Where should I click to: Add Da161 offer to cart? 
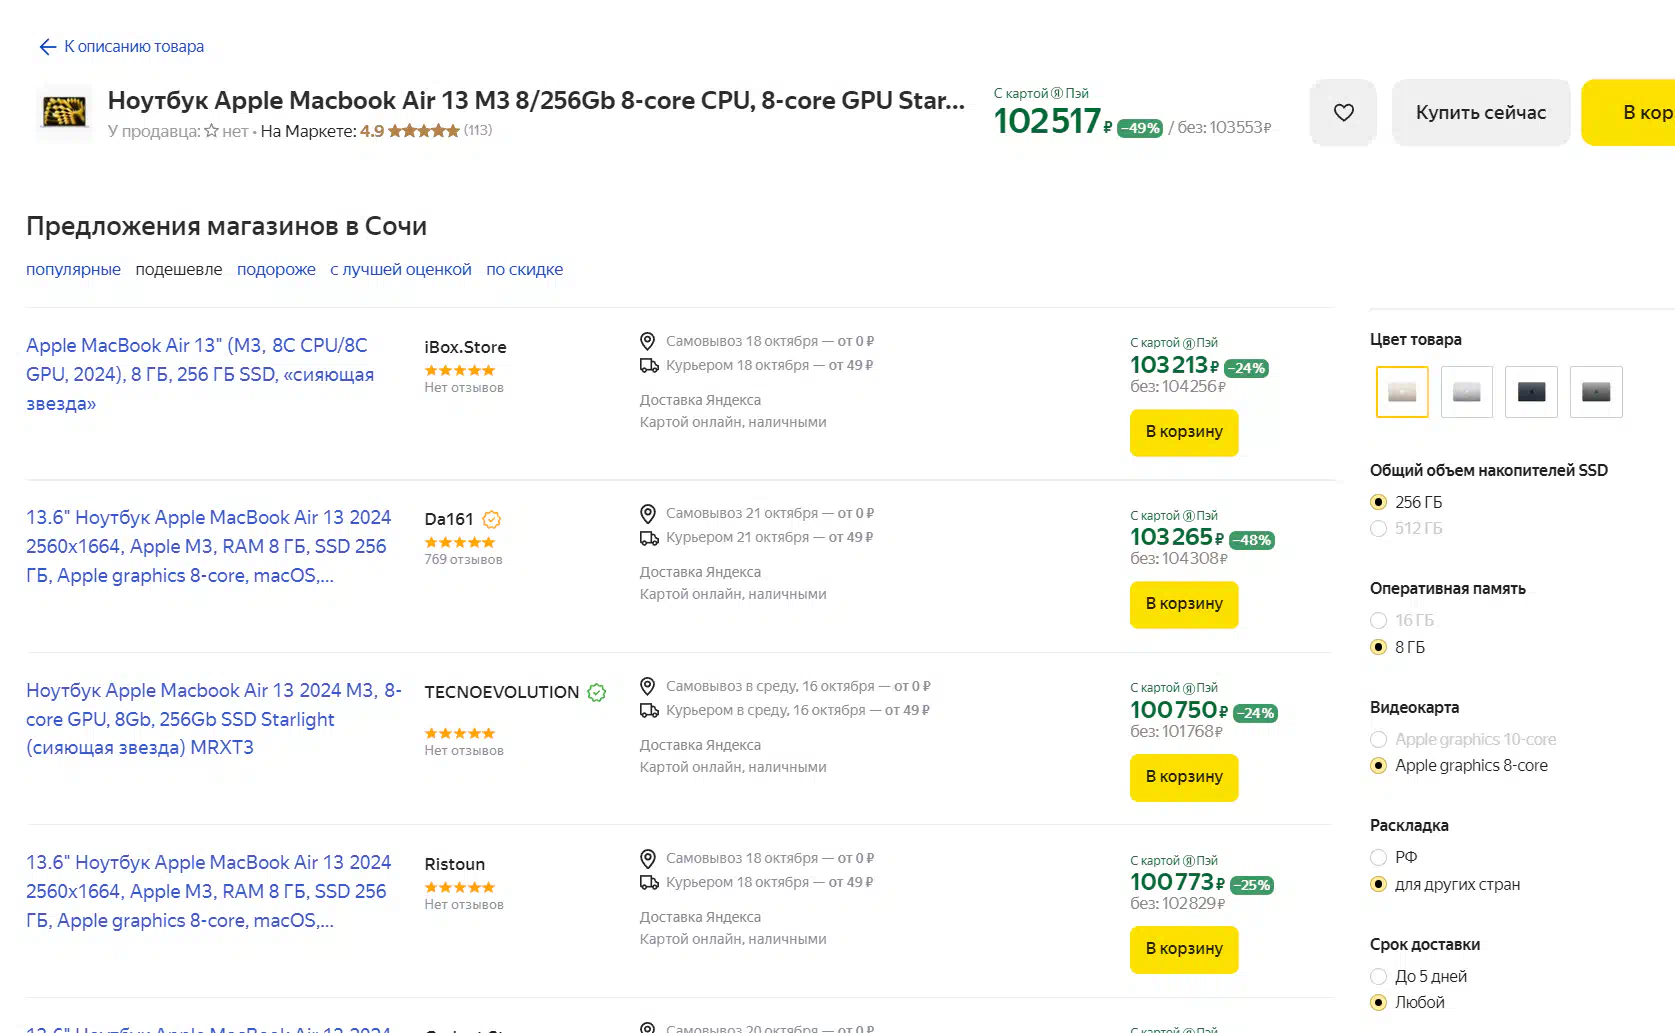point(1184,604)
